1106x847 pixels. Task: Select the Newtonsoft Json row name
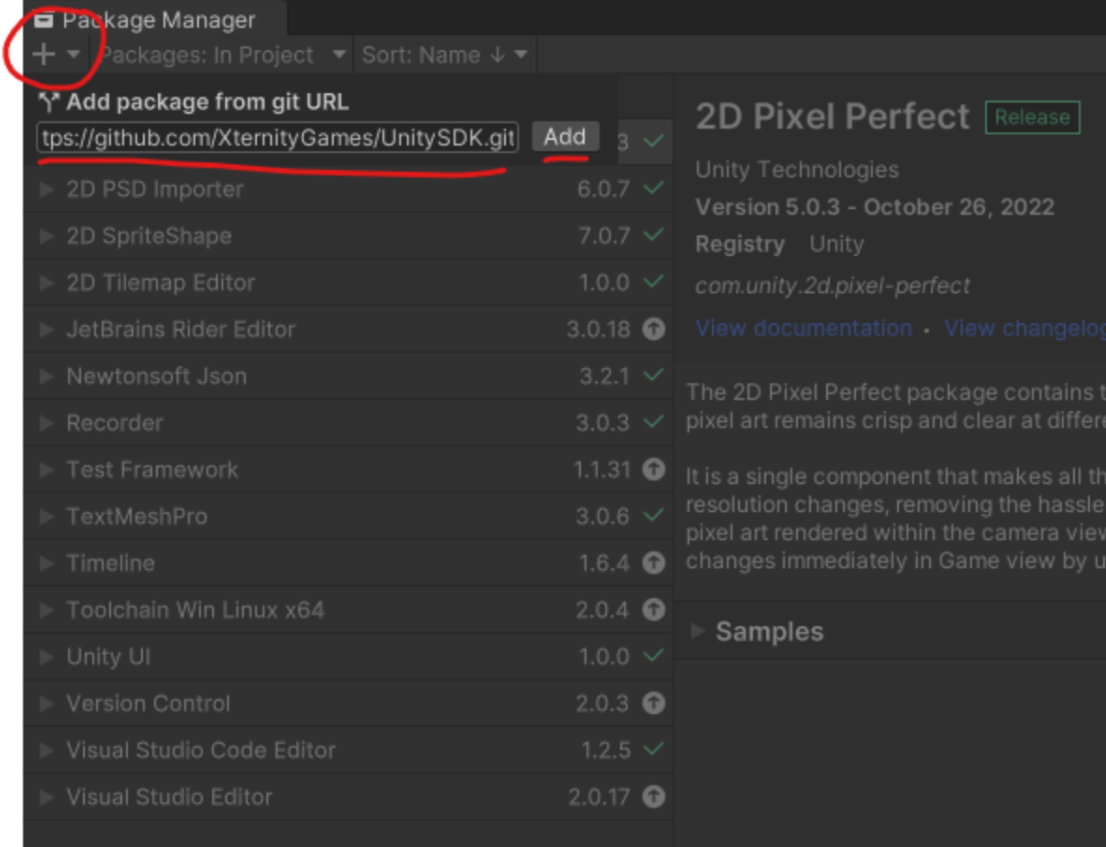(157, 376)
